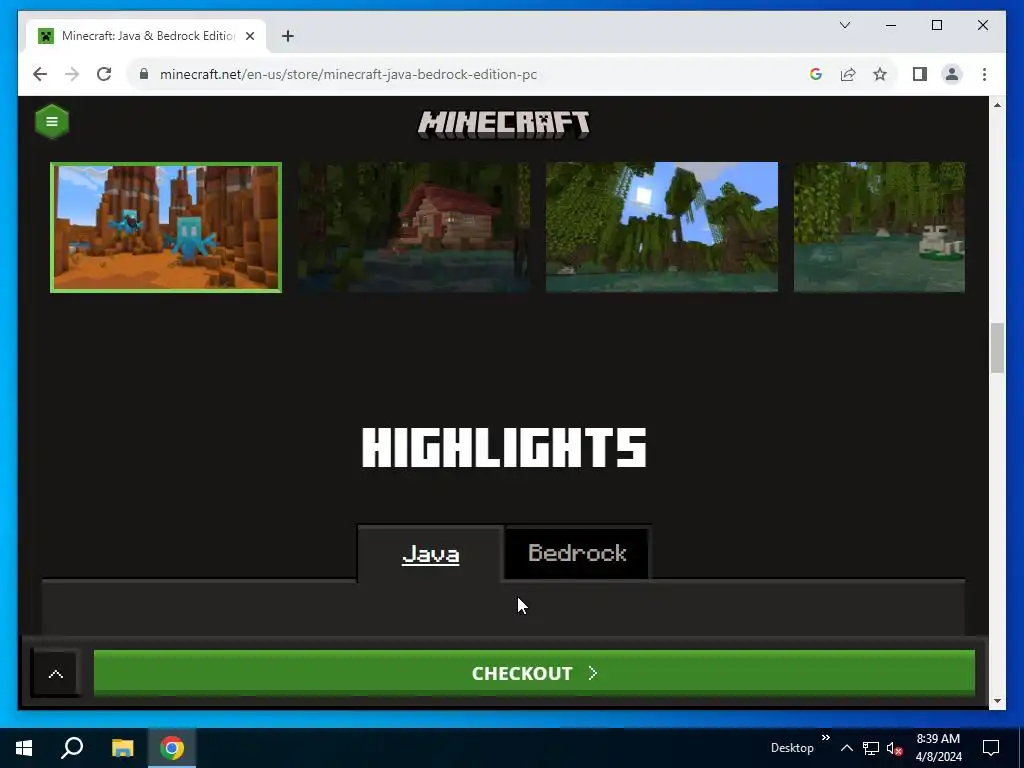Click the muted volume tray icon
The image size is (1024, 768).
tap(894, 748)
